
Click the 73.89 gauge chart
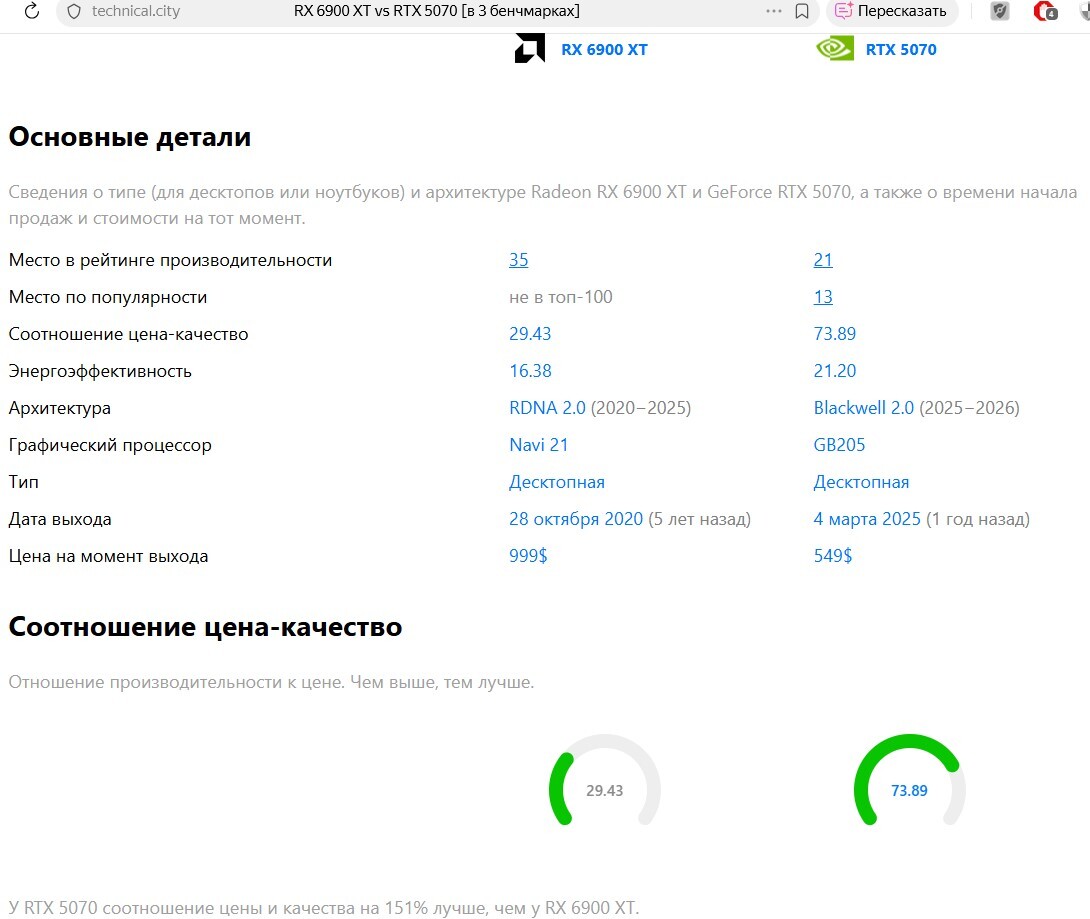coord(909,781)
